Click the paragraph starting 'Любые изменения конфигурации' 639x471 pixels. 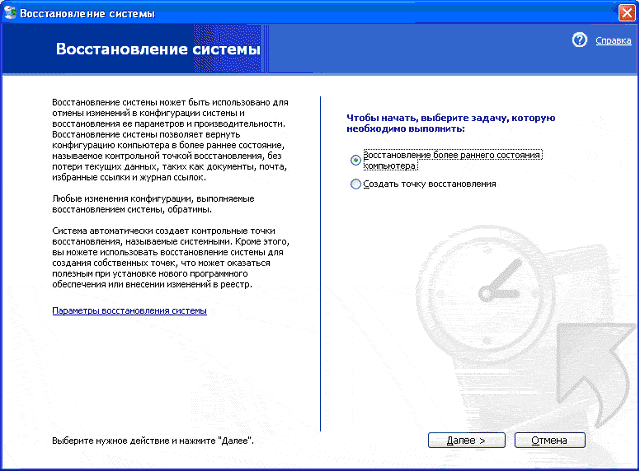(x=139, y=206)
